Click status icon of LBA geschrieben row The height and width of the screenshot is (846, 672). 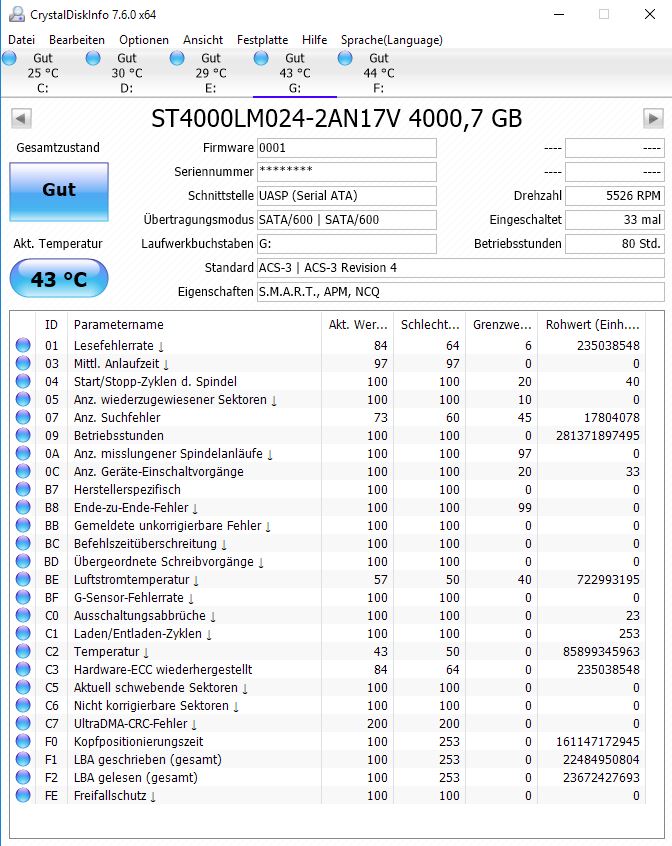[x=23, y=760]
